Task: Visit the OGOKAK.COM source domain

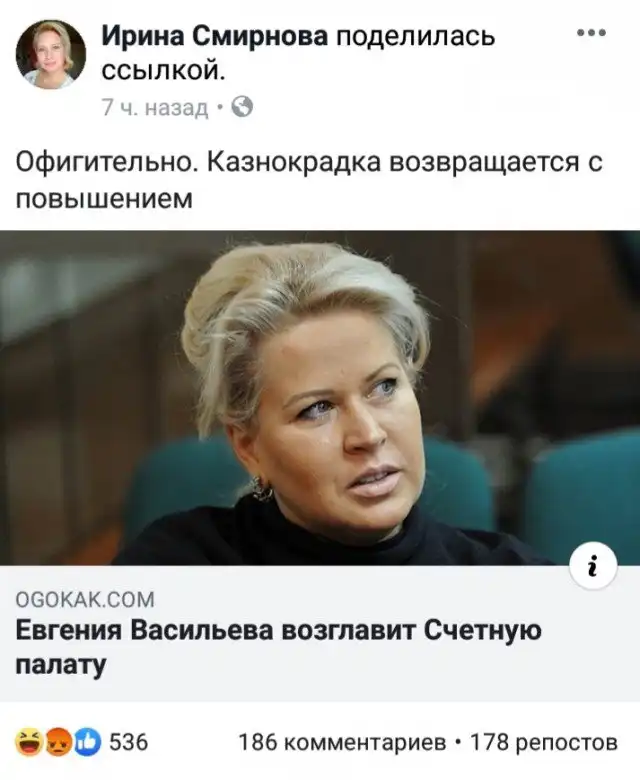Action: pyautogui.click(x=85, y=600)
